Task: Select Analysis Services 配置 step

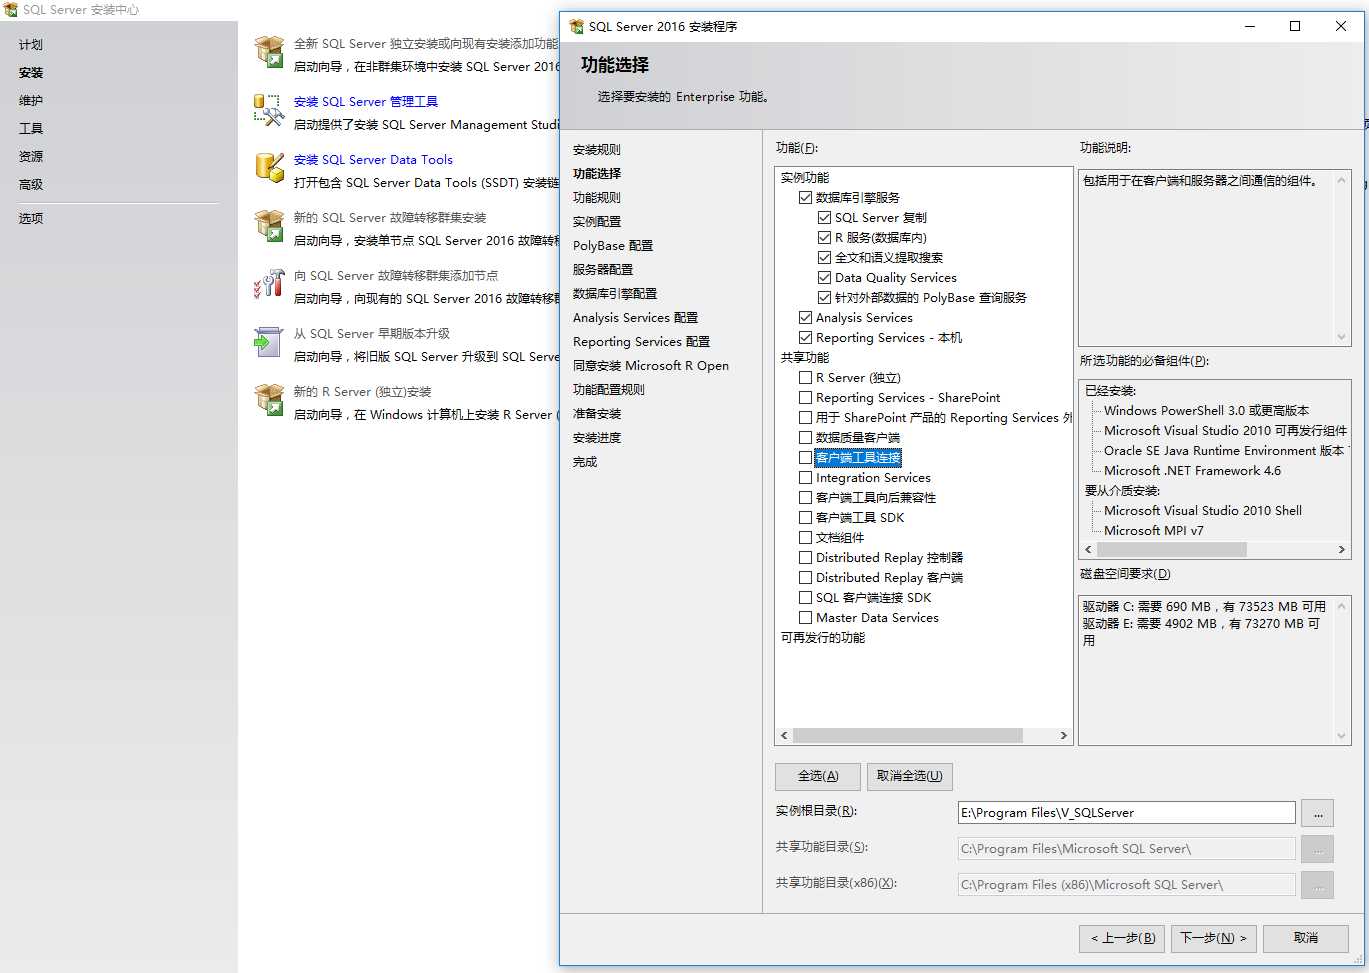Action: [x=636, y=317]
